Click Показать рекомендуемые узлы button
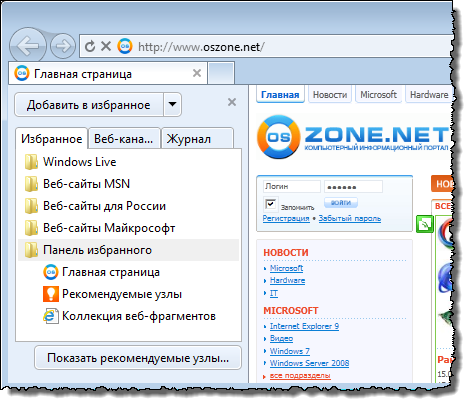Screen dimensions: 472x406 [138, 358]
